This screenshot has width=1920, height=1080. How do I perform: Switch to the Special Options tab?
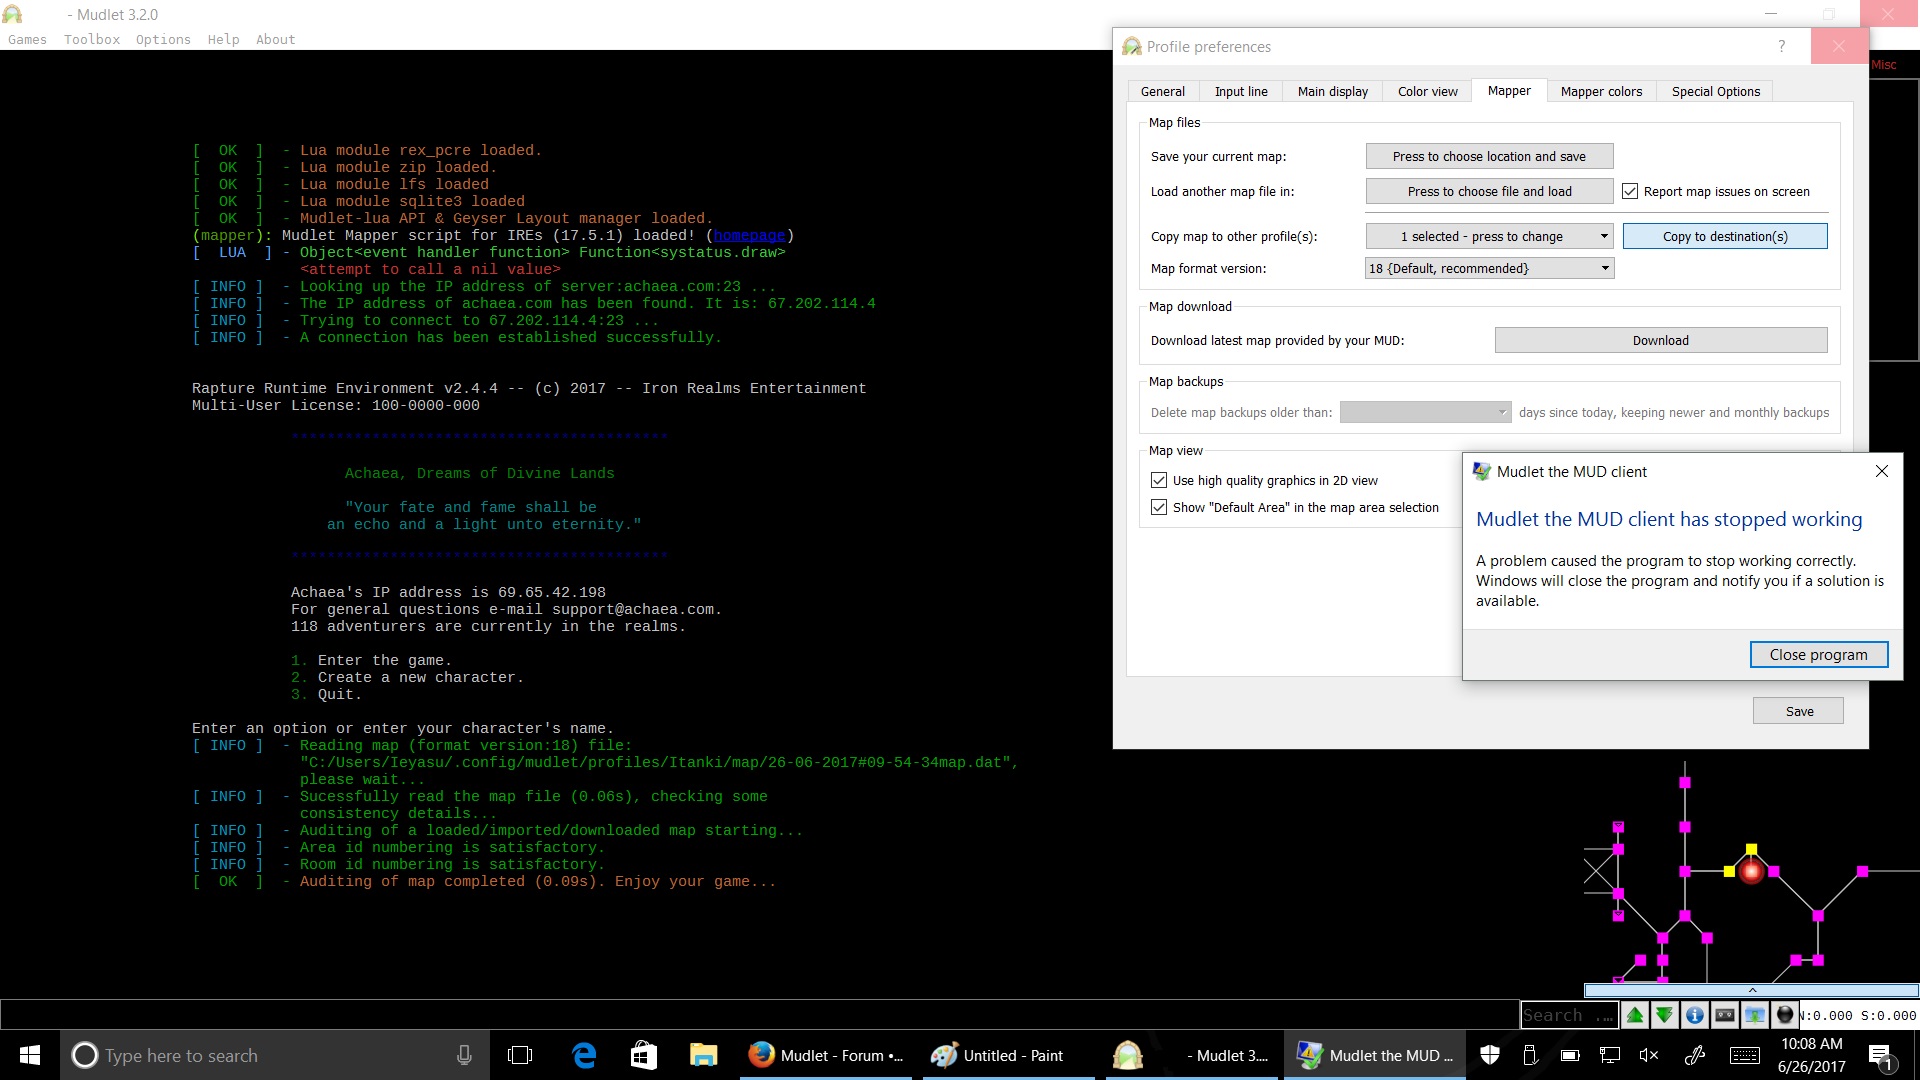[x=1716, y=91]
